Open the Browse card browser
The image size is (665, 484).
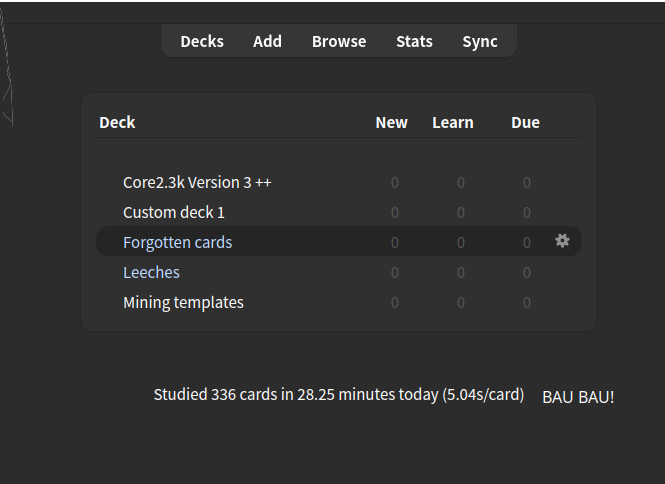(x=339, y=41)
